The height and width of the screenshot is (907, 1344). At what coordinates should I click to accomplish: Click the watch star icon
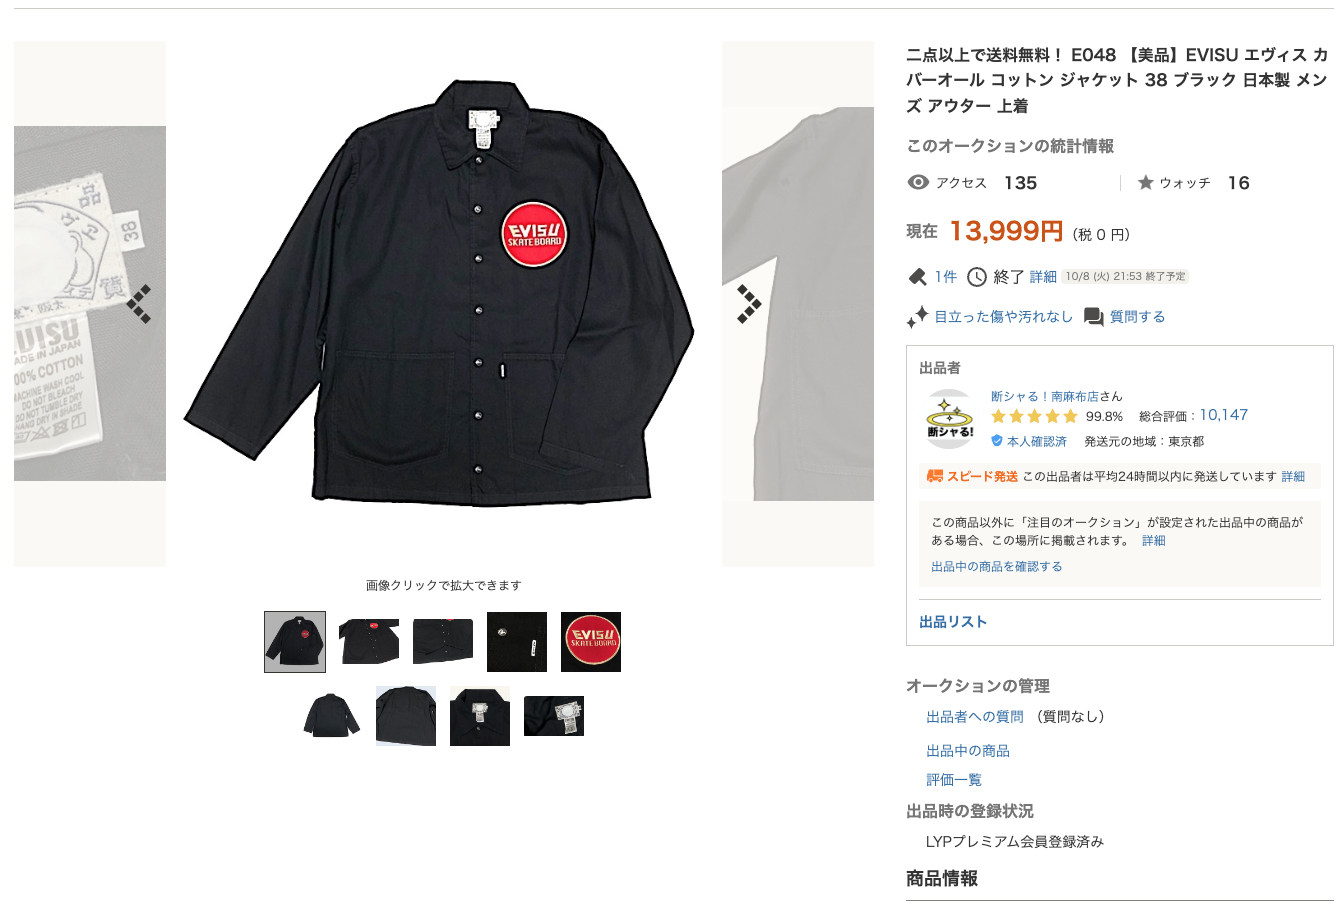[1146, 182]
